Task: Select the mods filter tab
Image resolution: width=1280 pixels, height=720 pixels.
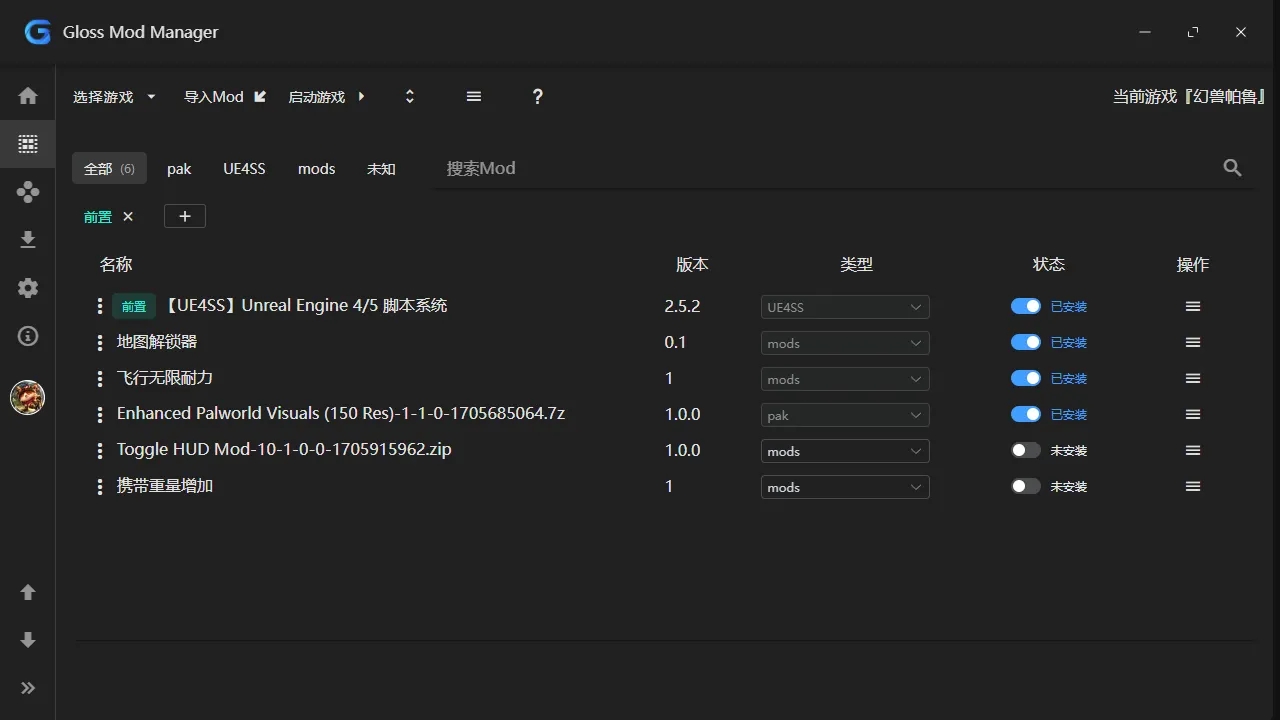Action: [316, 169]
